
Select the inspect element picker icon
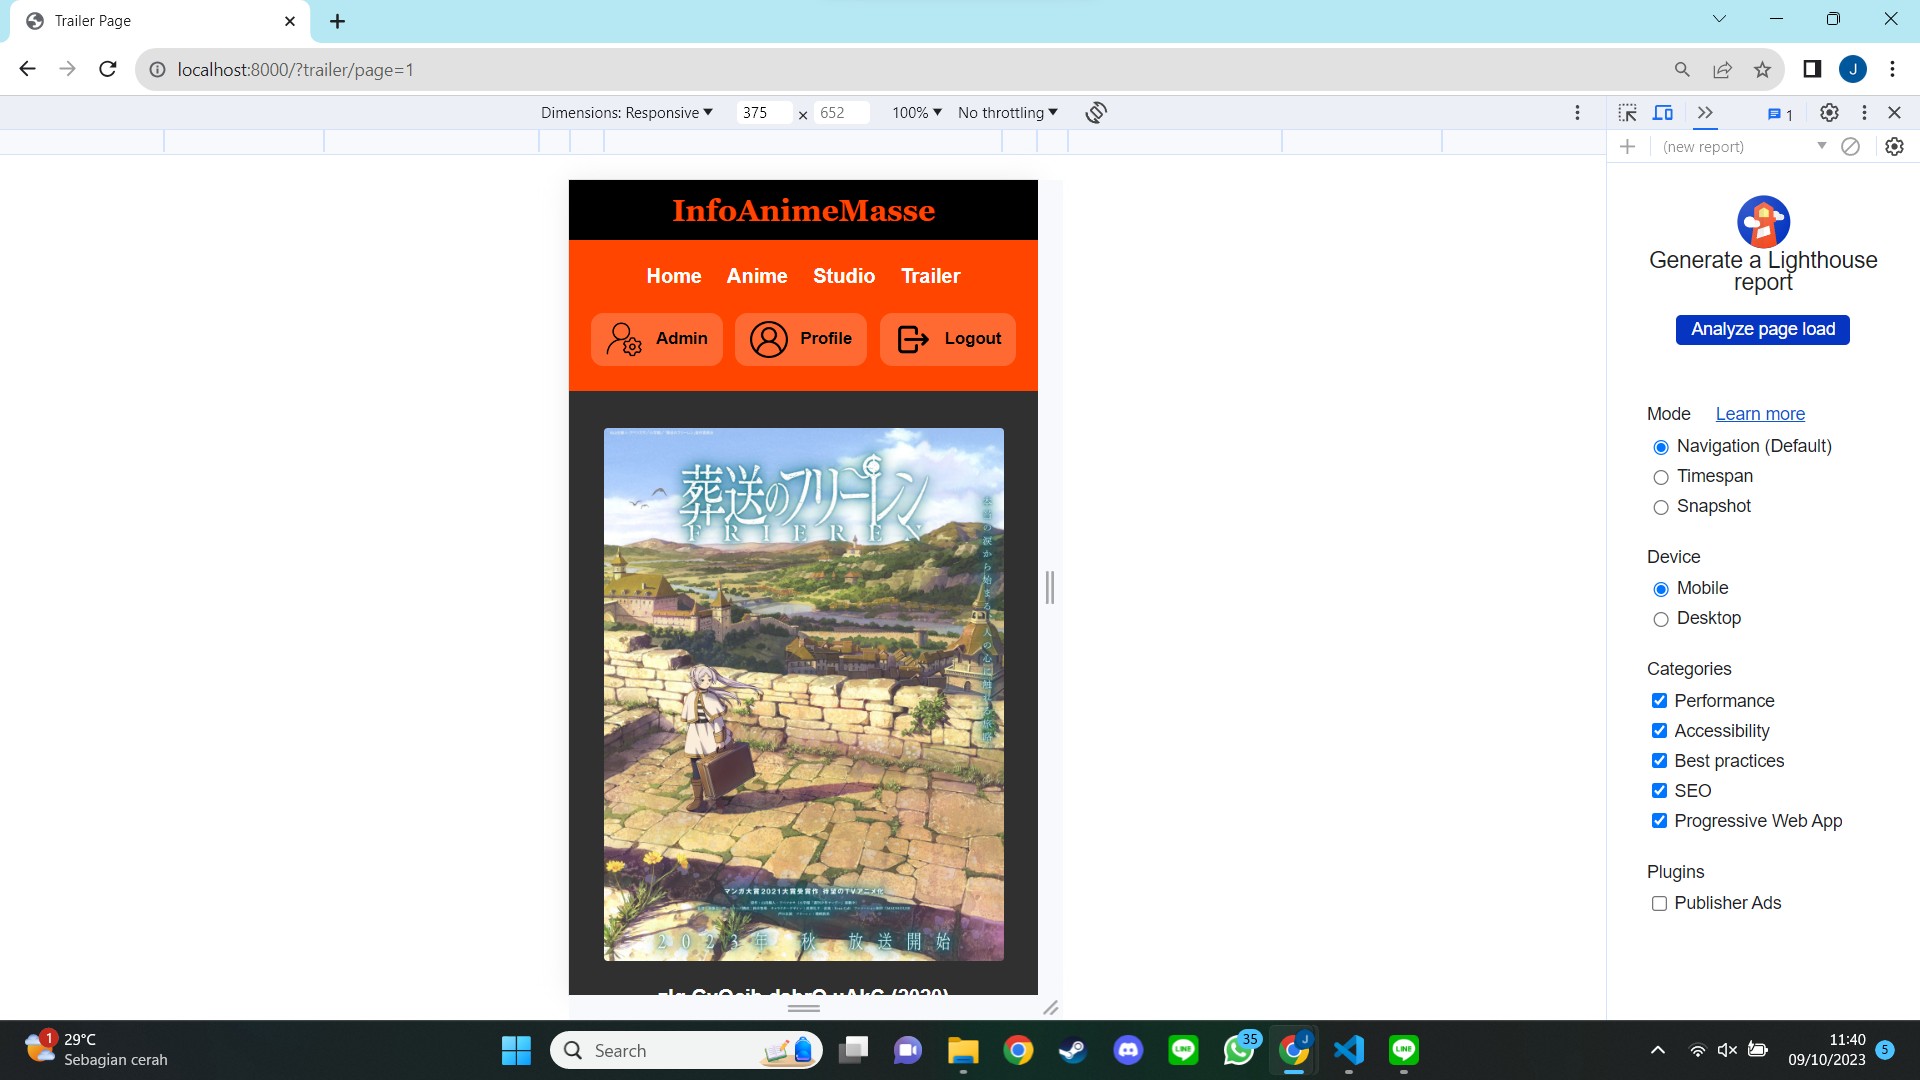1628,113
